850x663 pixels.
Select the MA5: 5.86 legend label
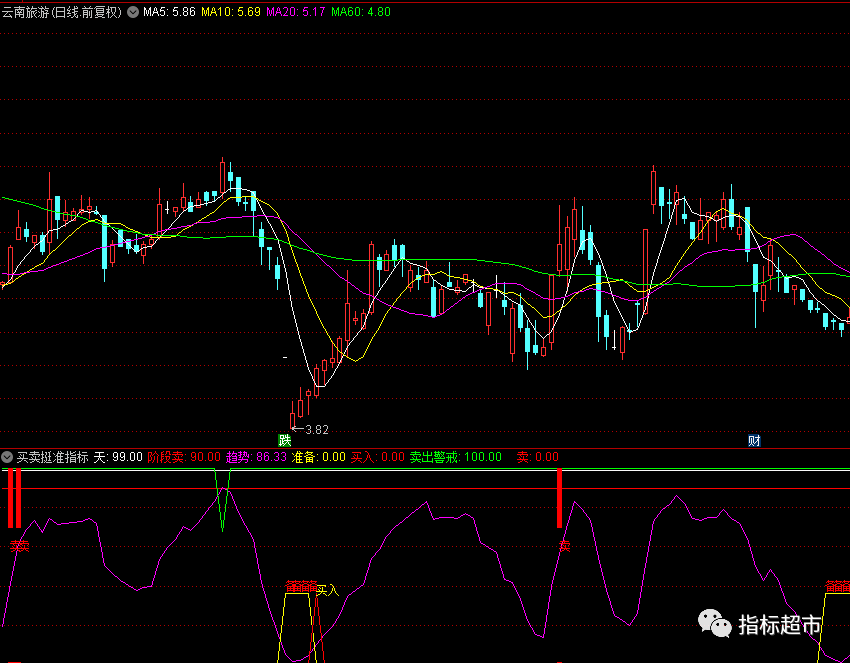169,13
